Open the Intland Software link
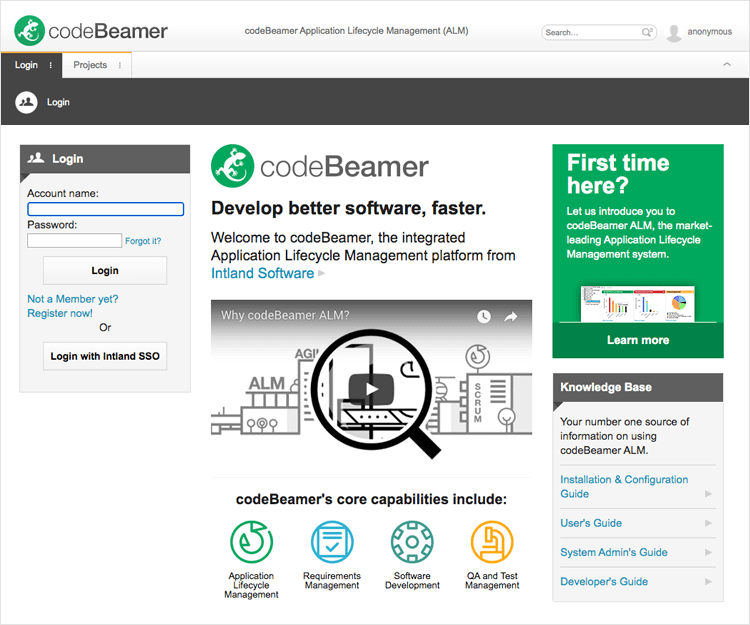Image resolution: width=750 pixels, height=625 pixels. point(263,273)
